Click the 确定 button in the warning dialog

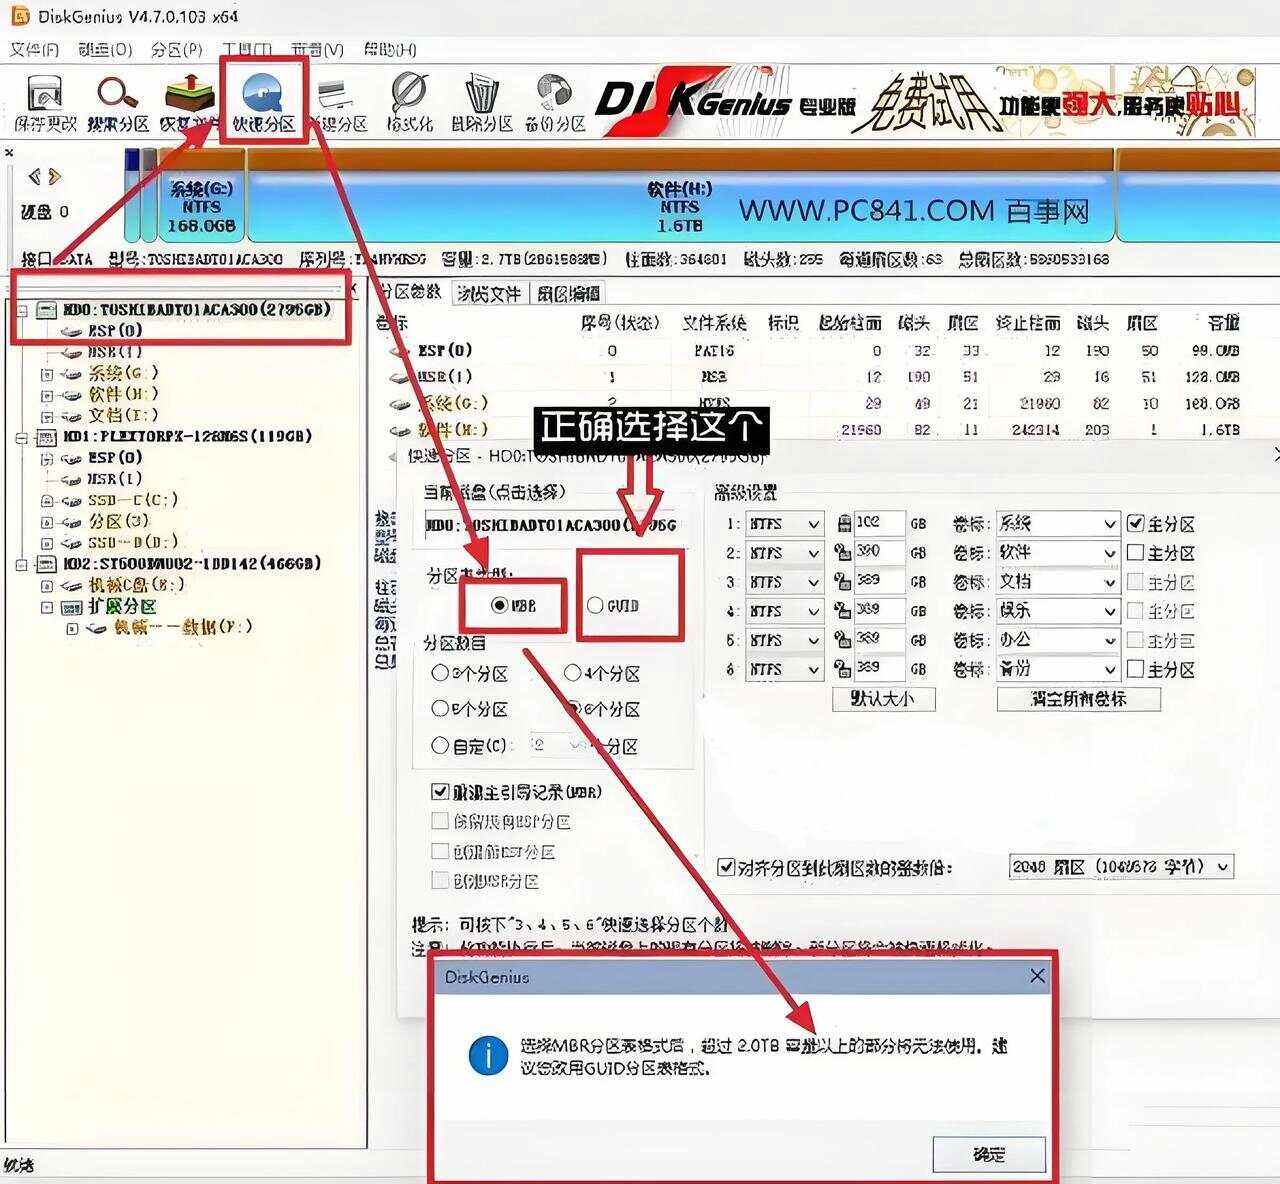click(988, 1153)
